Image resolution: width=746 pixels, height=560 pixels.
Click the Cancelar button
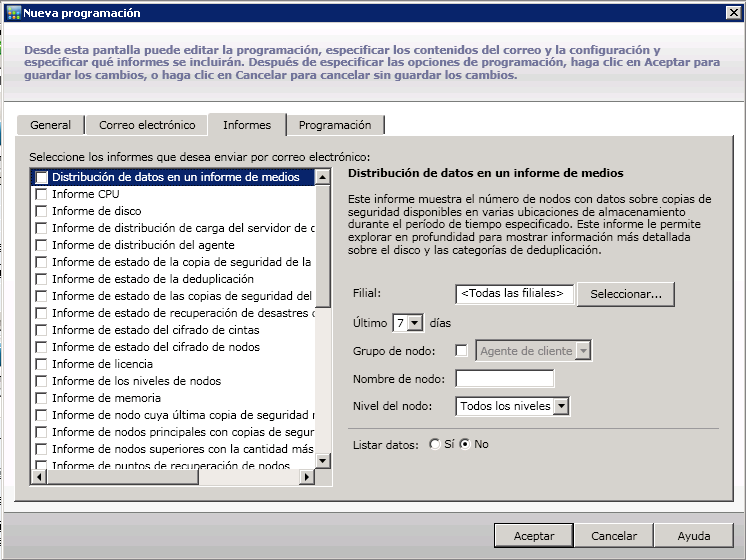(614, 536)
